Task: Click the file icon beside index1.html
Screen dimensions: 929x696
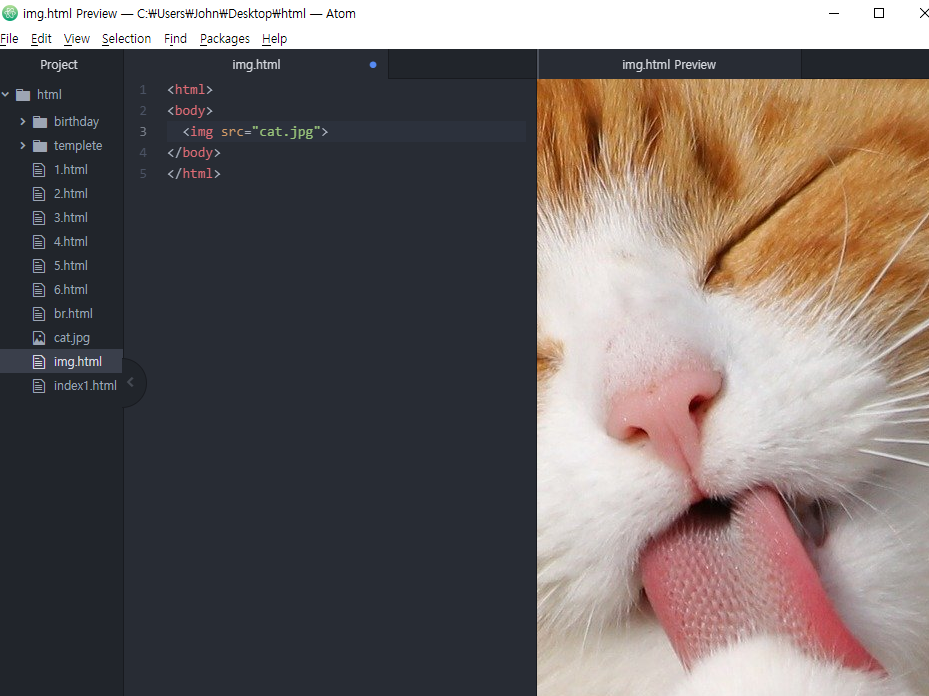Action: (39, 386)
